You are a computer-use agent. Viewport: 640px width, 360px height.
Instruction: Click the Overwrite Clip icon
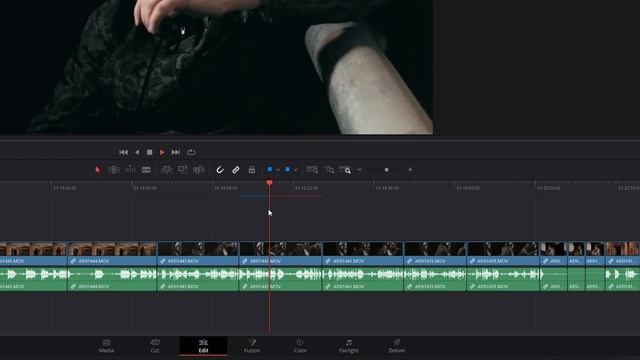[x=182, y=170]
